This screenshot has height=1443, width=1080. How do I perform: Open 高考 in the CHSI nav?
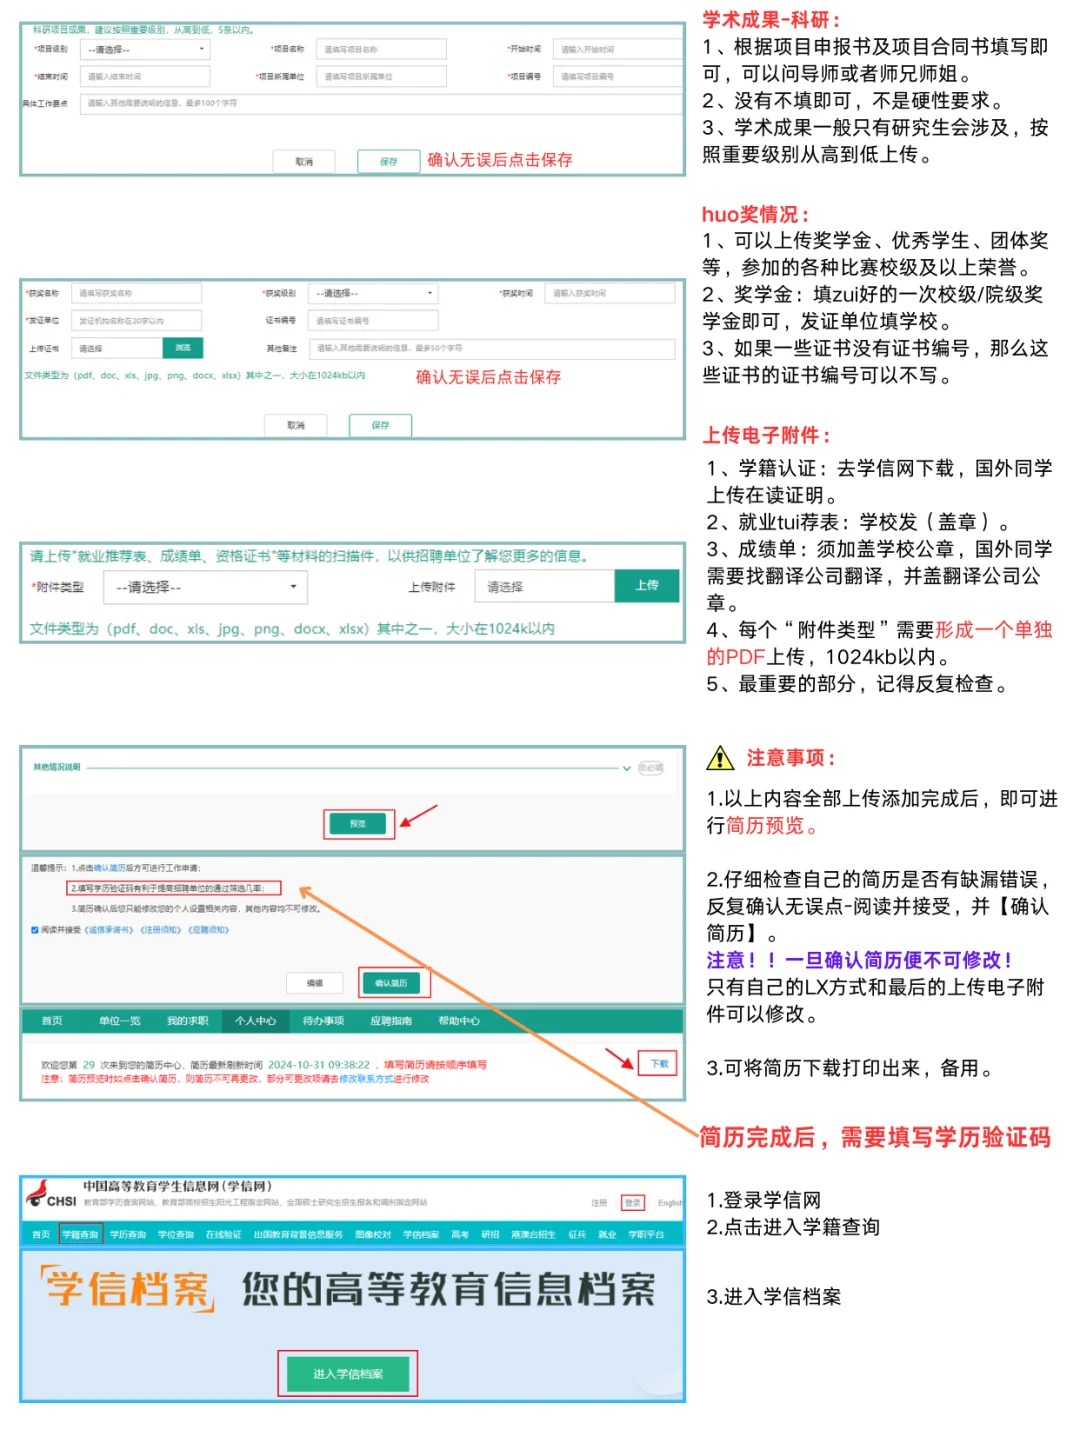click(460, 1235)
